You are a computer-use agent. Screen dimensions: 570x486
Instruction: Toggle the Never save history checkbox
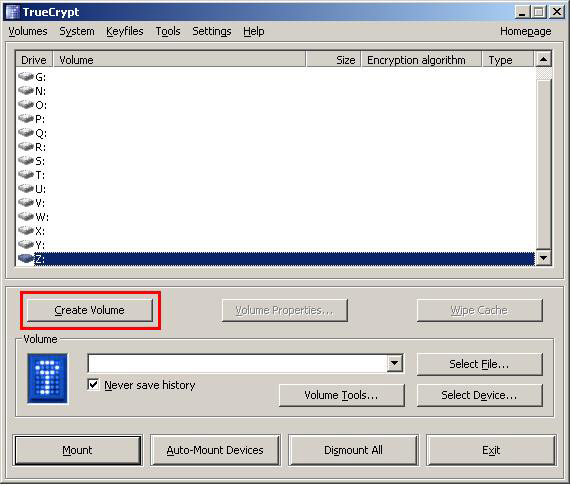click(x=93, y=385)
